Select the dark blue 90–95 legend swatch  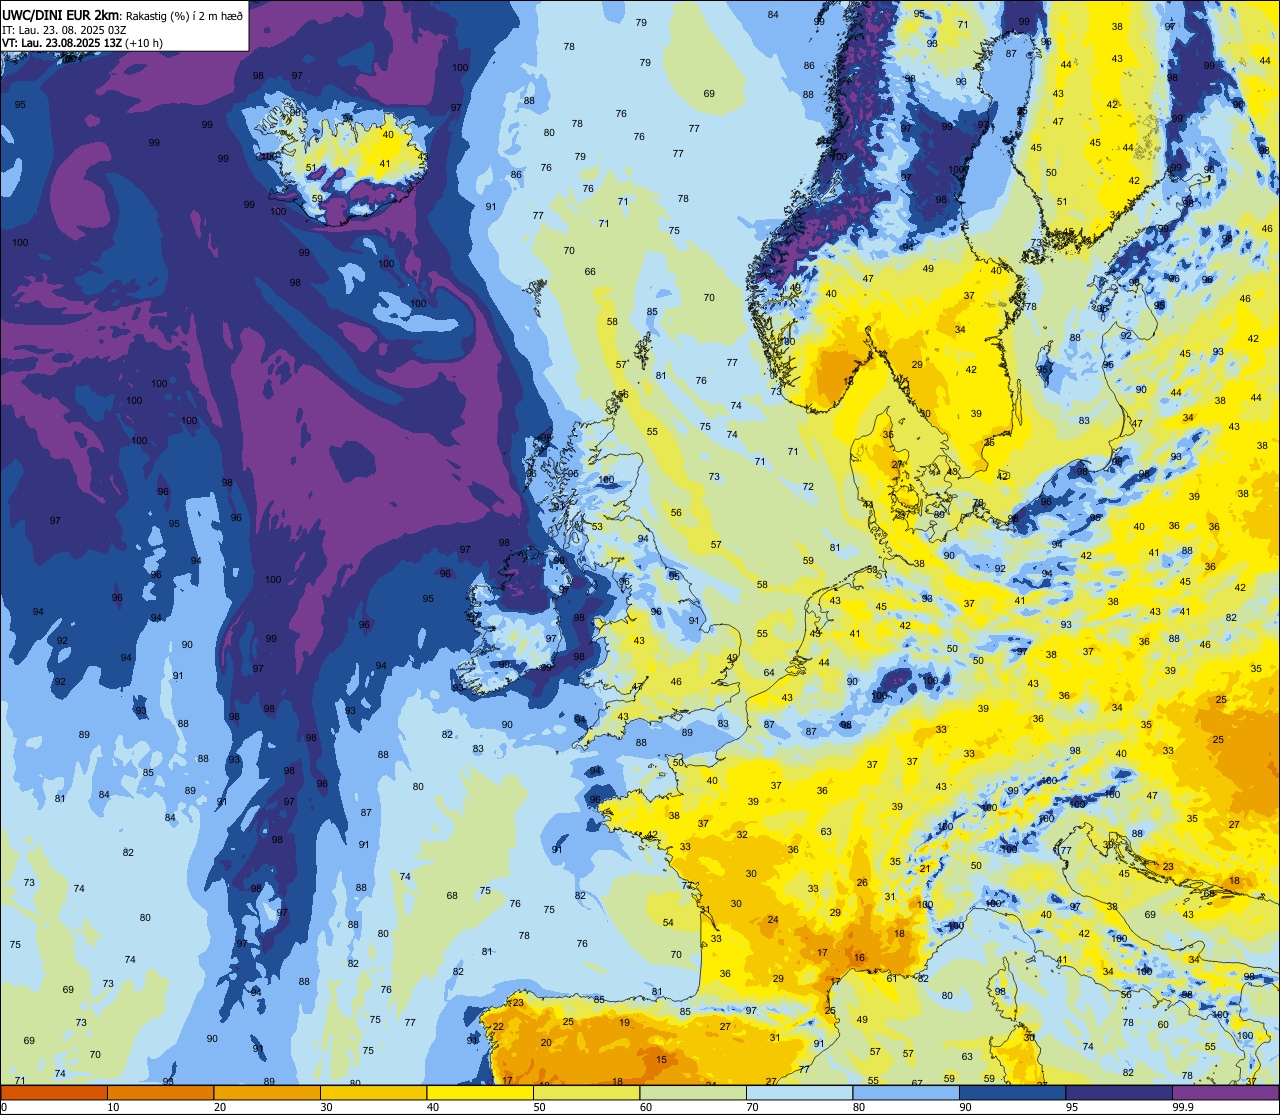pyautogui.click(x=1012, y=1093)
